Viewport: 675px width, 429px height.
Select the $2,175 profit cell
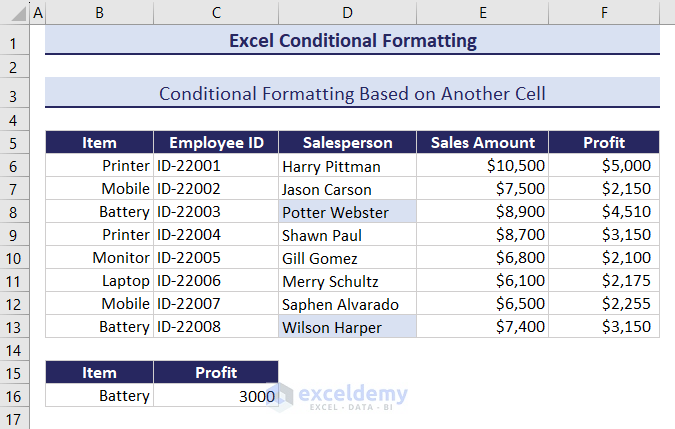pos(604,281)
